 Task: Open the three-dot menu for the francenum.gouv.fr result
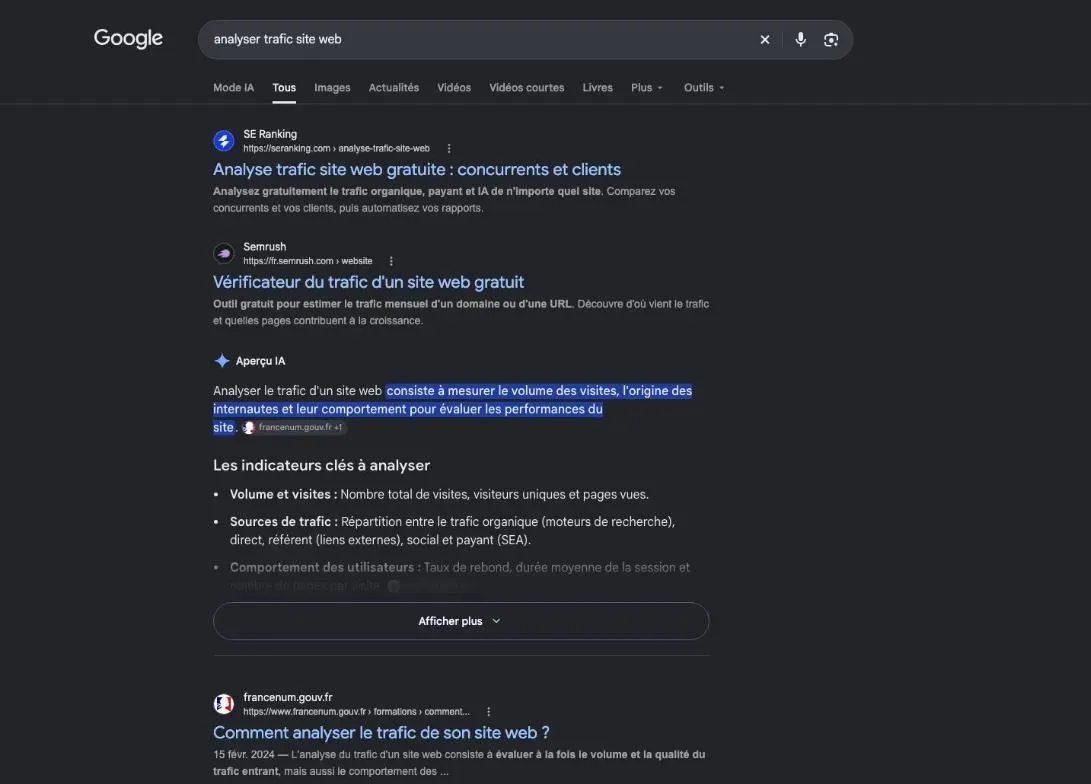point(488,712)
